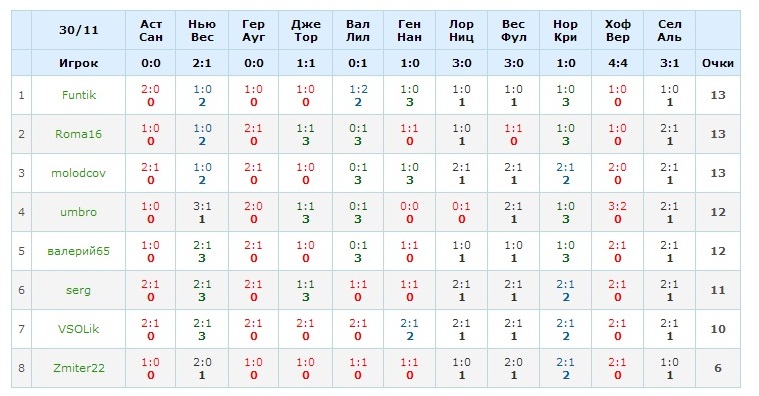Click the Игрок column header
This screenshot has height=396, width=759.
tap(78, 63)
